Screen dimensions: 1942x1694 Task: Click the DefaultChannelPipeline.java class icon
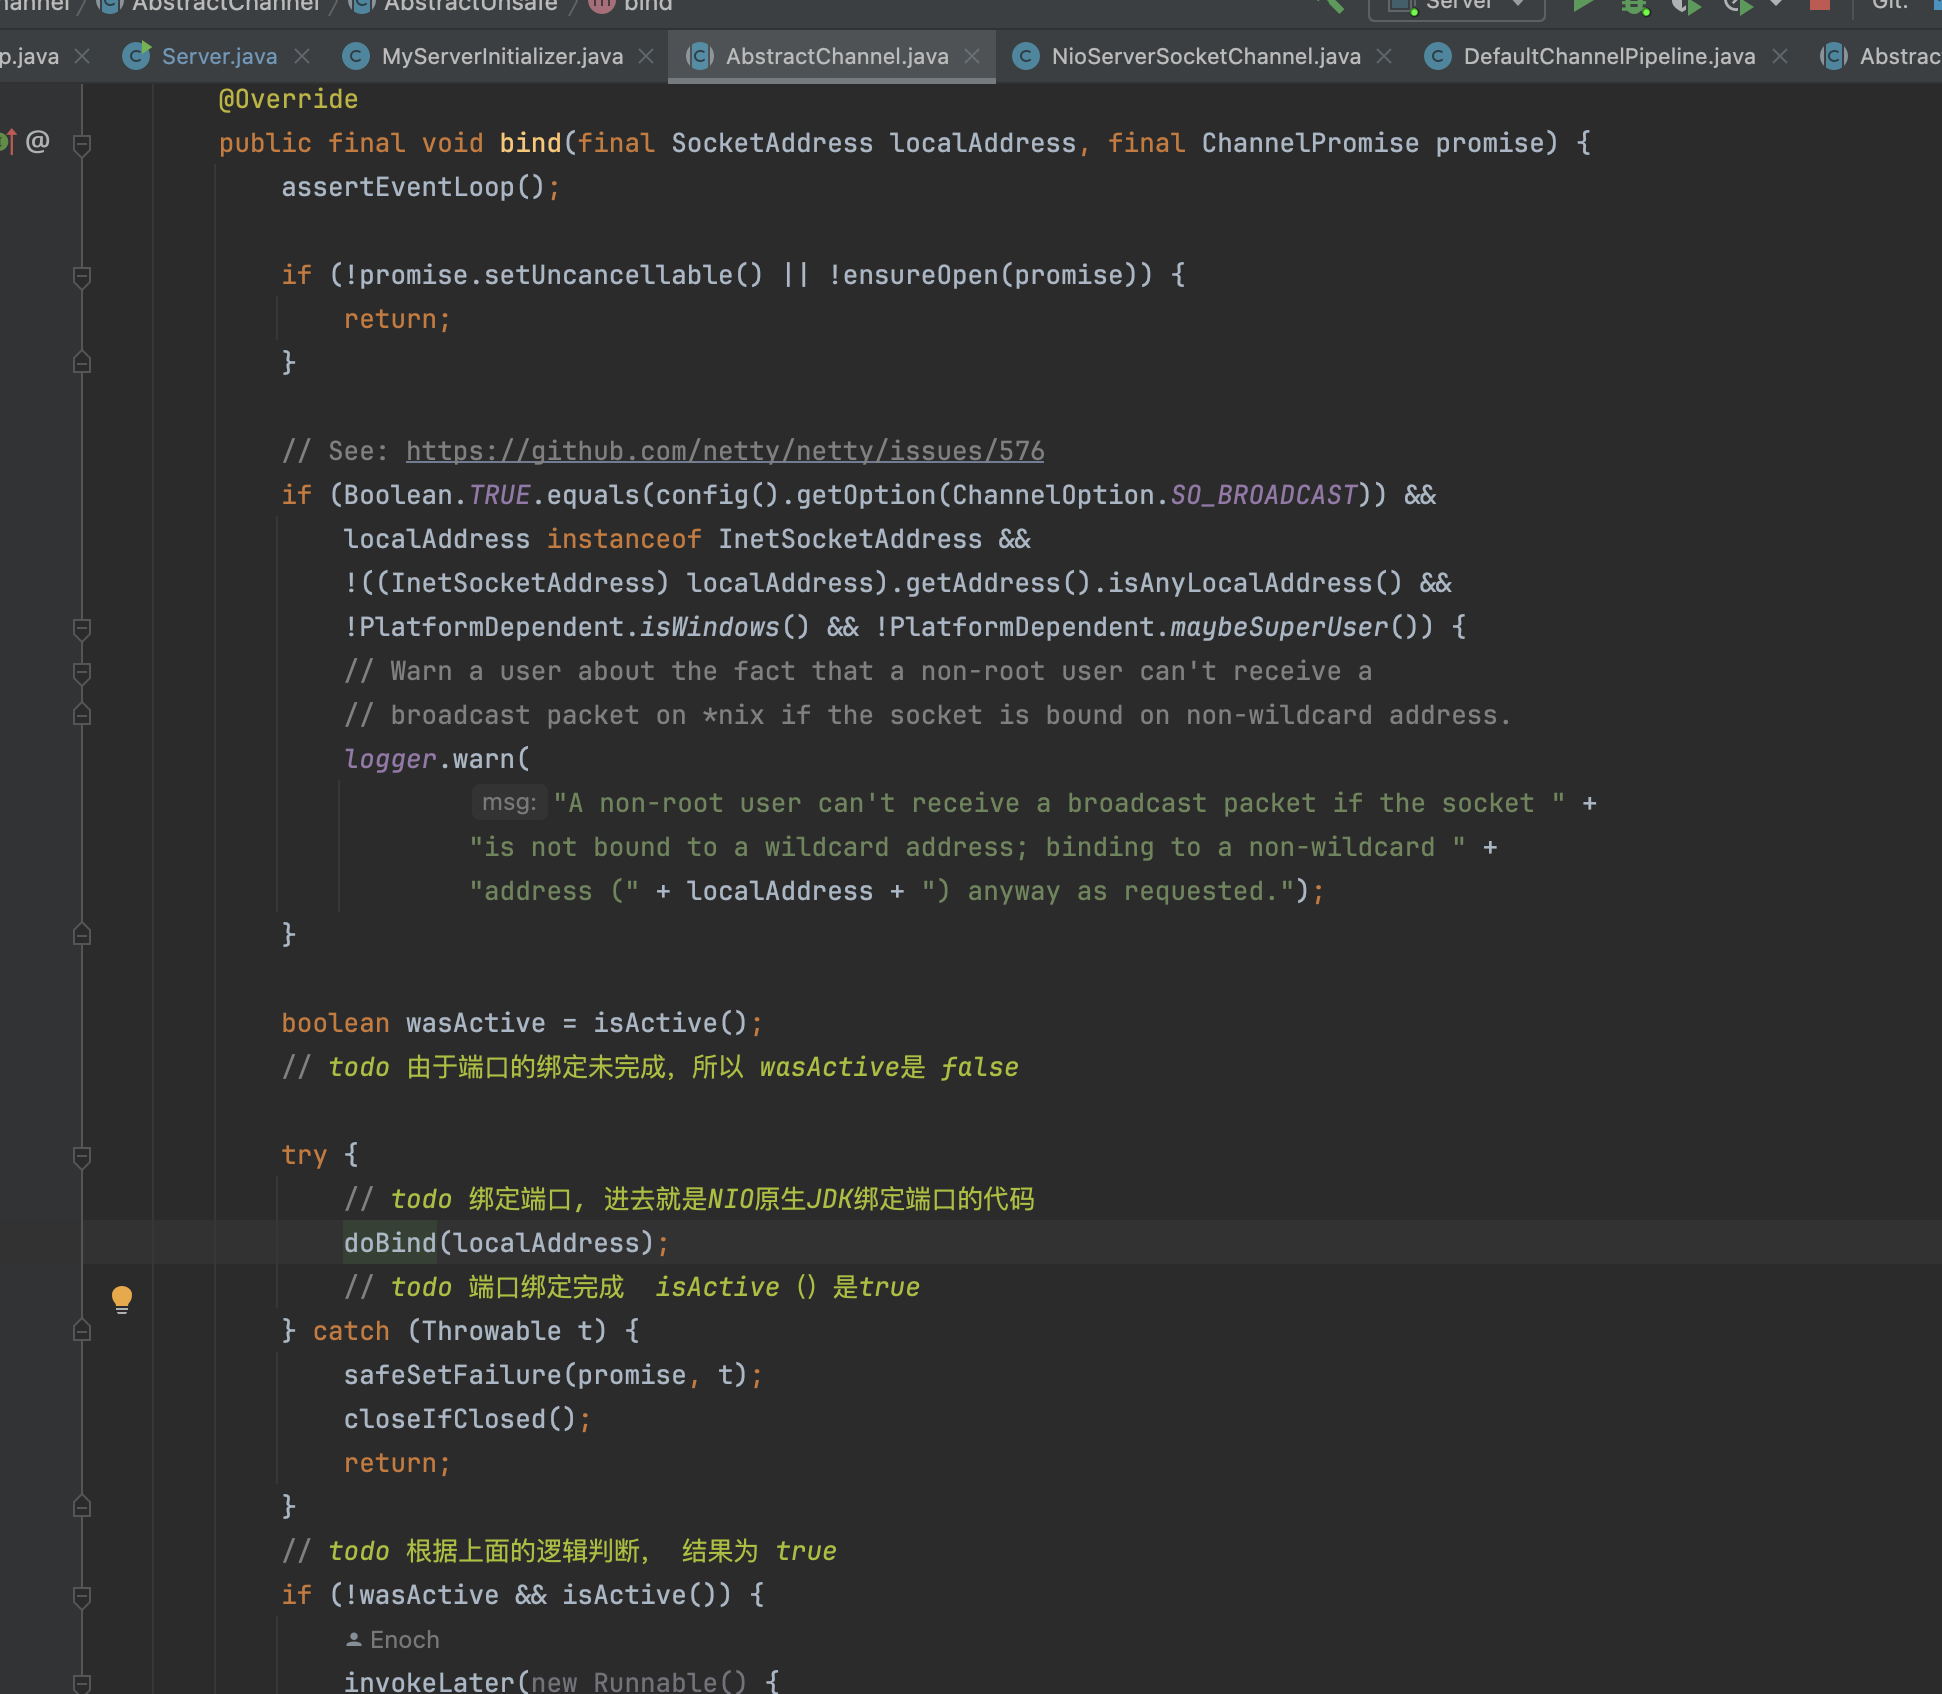tap(1437, 56)
